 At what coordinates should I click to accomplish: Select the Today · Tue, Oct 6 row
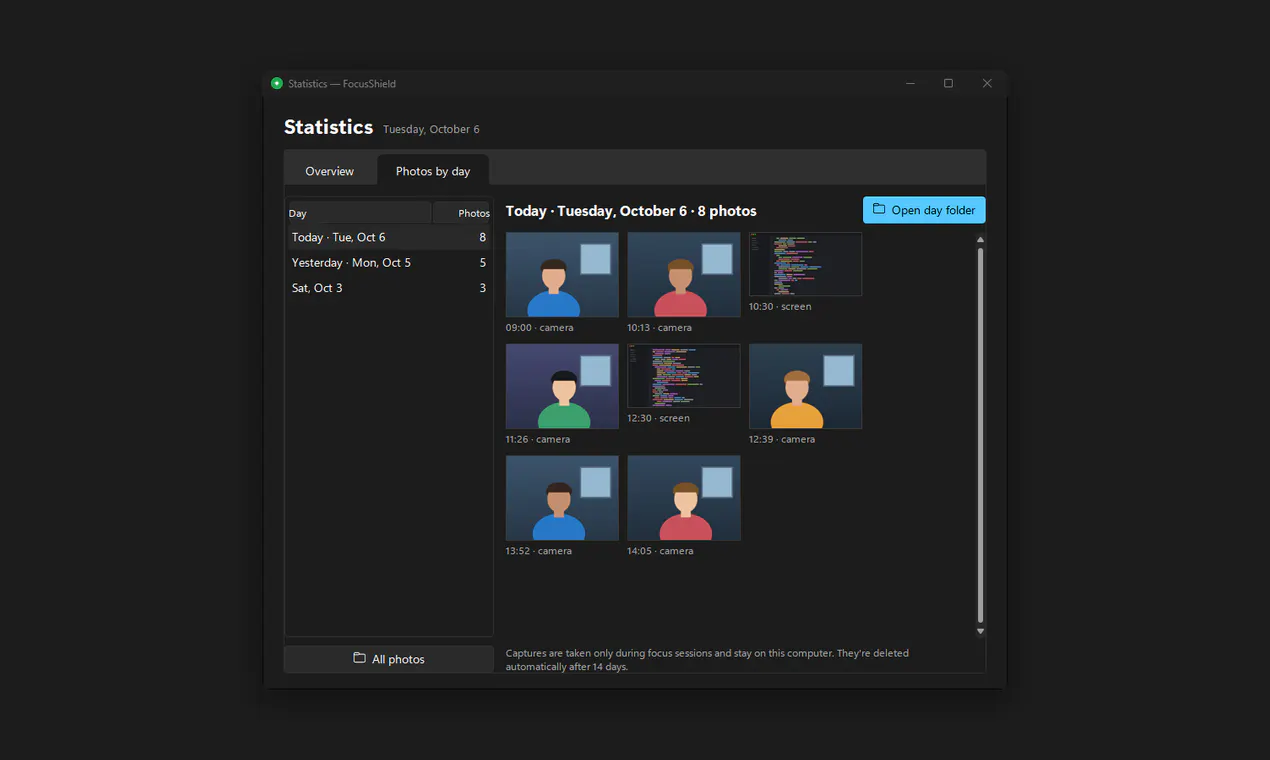[x=389, y=237]
